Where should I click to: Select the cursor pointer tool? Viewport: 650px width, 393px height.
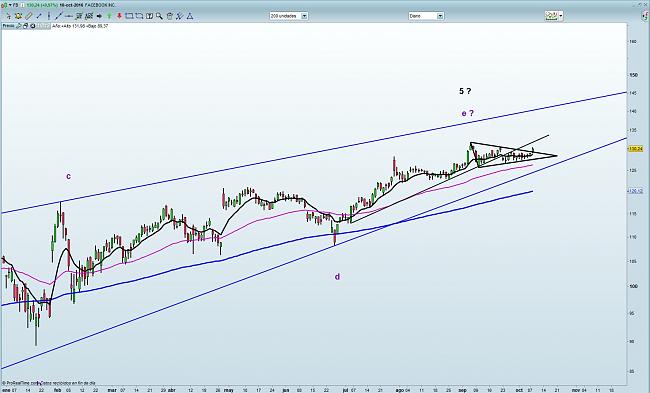coord(9,16)
